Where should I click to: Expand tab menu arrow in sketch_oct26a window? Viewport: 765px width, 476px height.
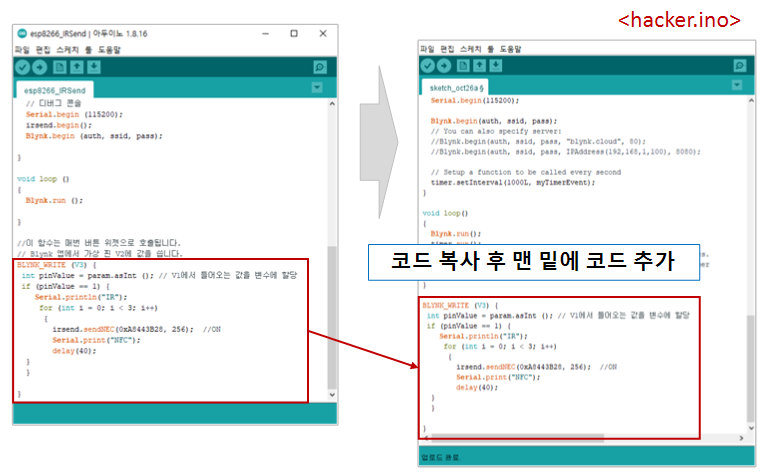[737, 85]
